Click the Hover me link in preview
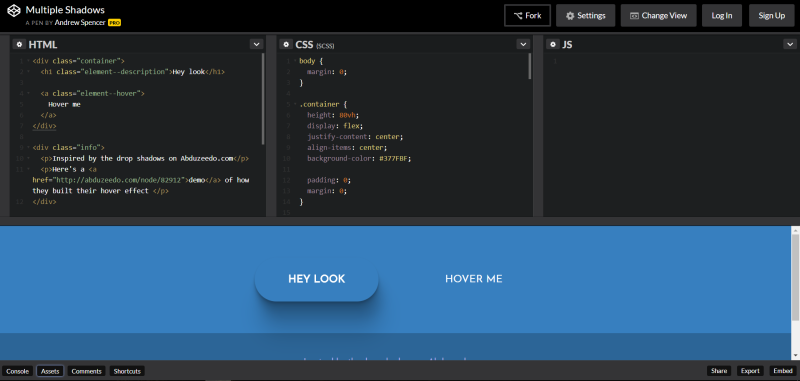Viewport: 800px width, 381px height. 473,279
